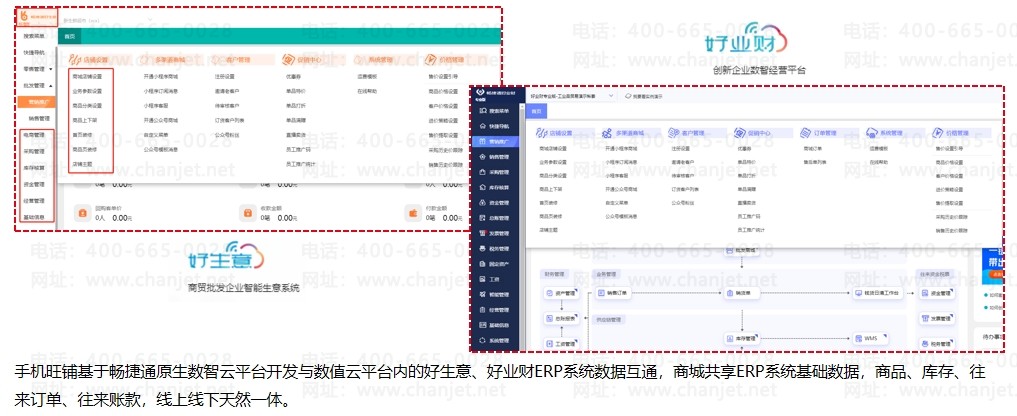Open 销售管理 in 好业财 dark sidebar
The height and width of the screenshot is (416, 1017).
pyautogui.click(x=494, y=156)
